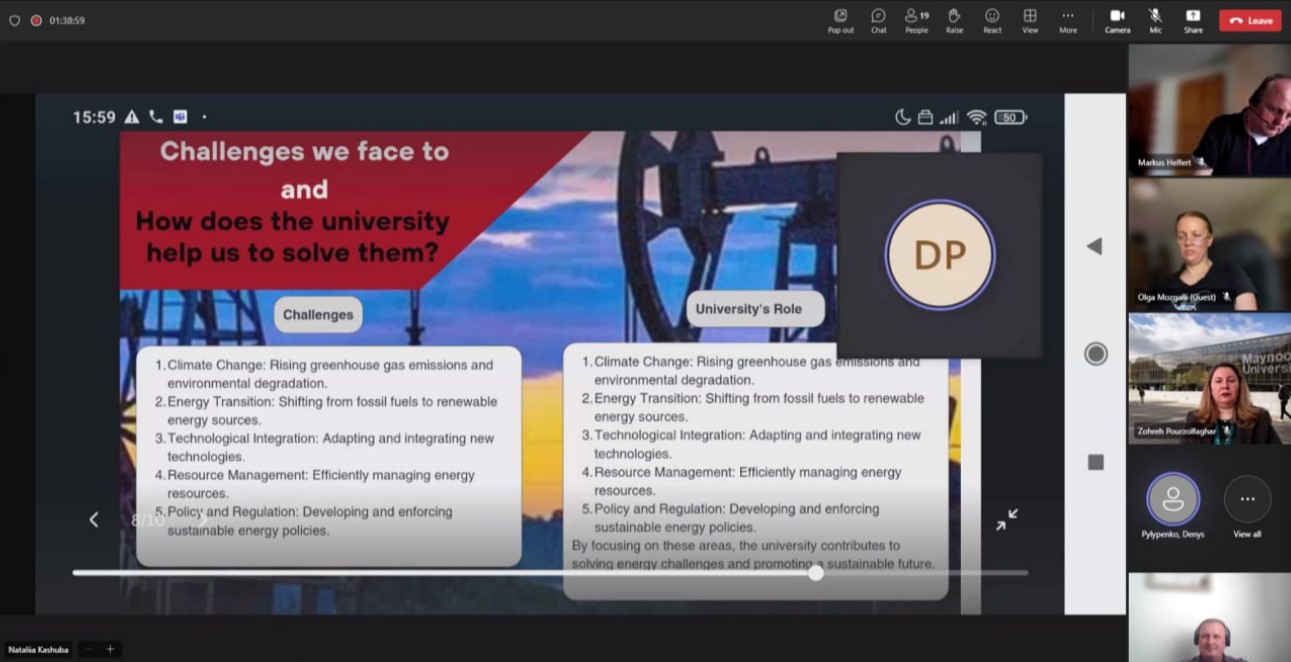Screen dimensions: 1291x662
Task: Toggle the Camera on or off
Action: pos(1117,20)
